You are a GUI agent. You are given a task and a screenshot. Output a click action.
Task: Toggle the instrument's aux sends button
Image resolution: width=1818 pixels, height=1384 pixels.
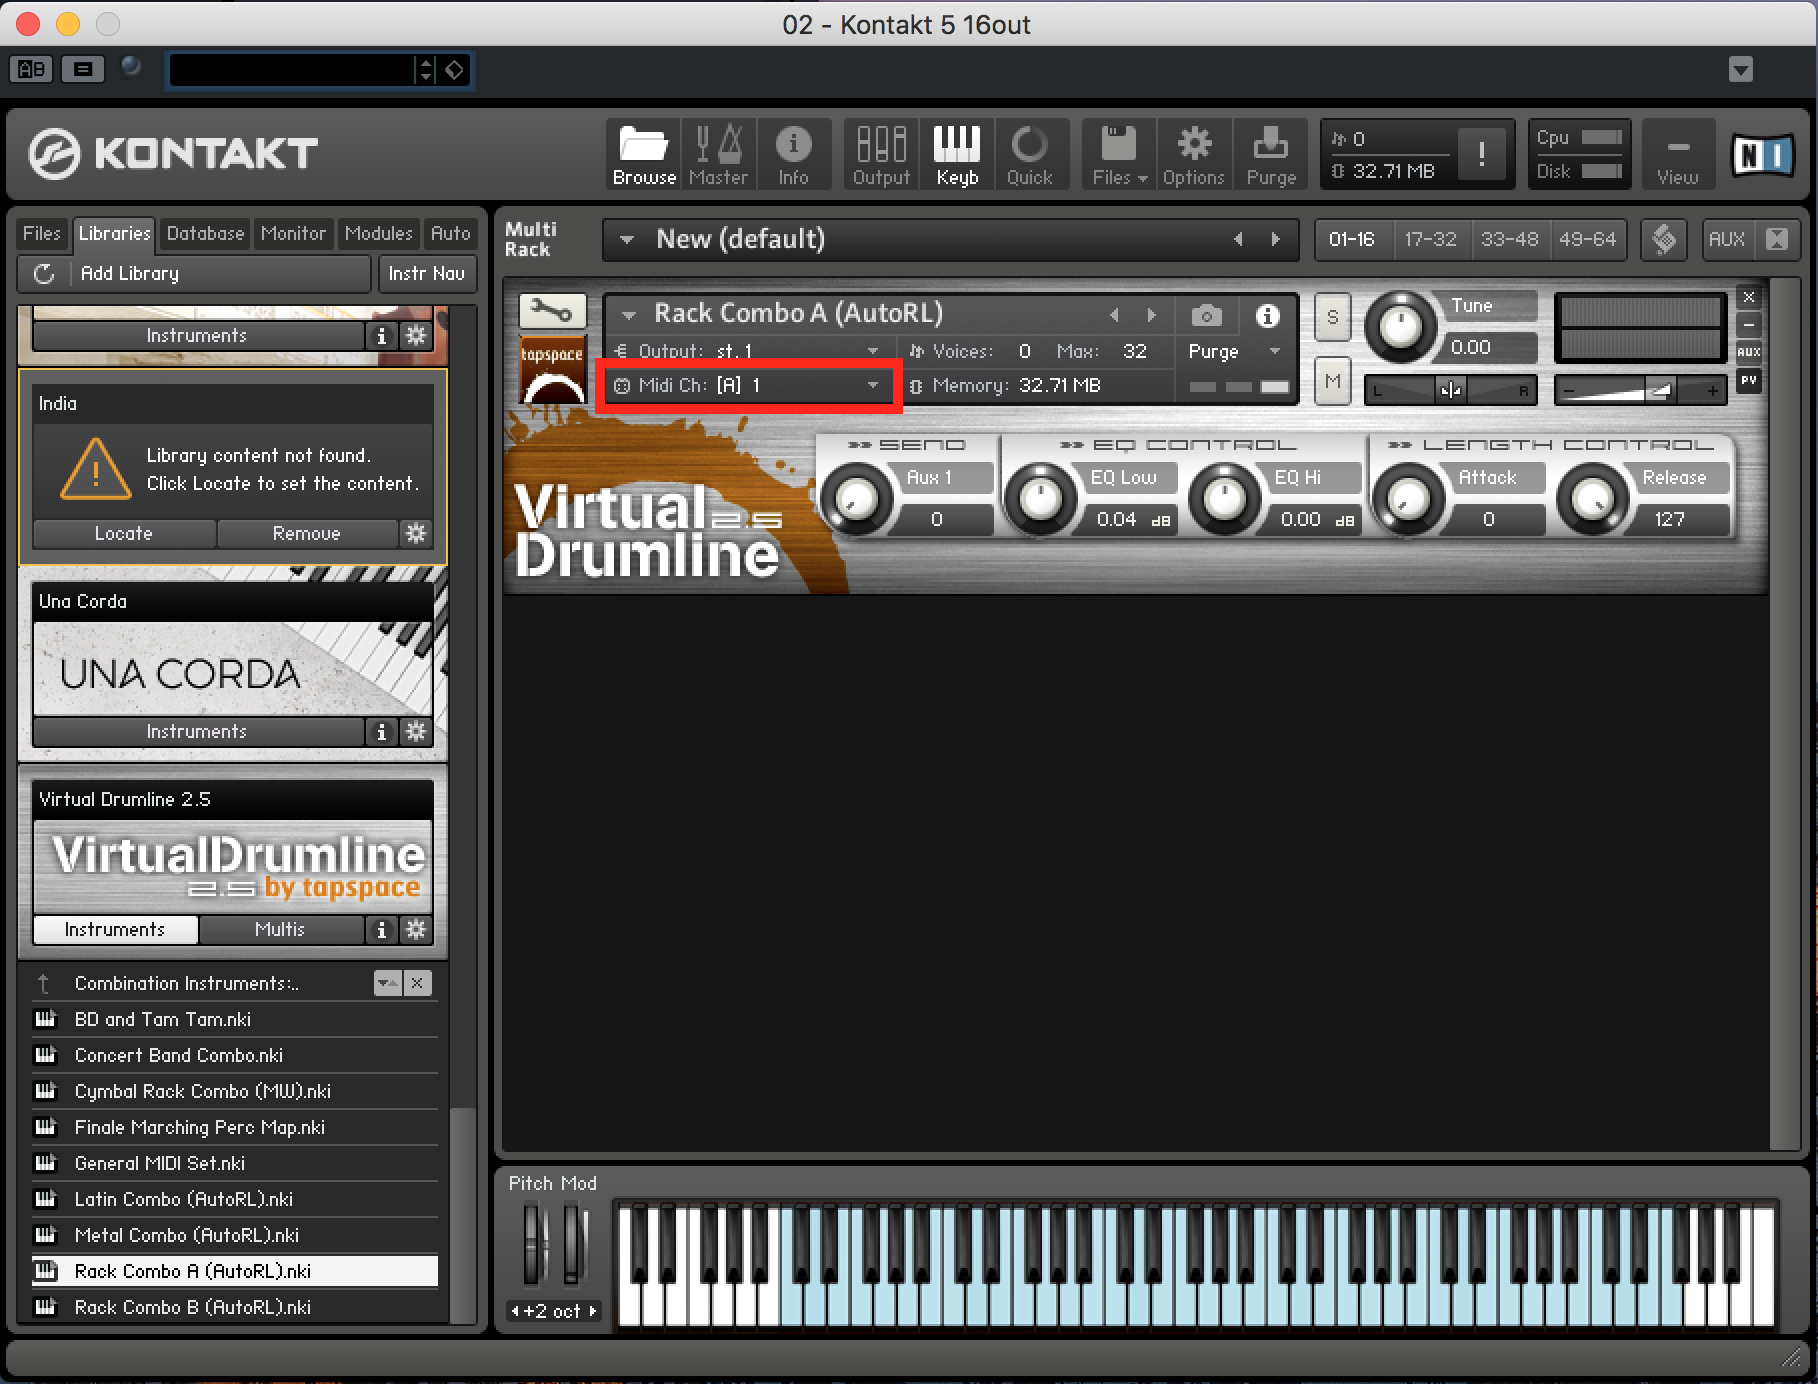click(x=1749, y=352)
